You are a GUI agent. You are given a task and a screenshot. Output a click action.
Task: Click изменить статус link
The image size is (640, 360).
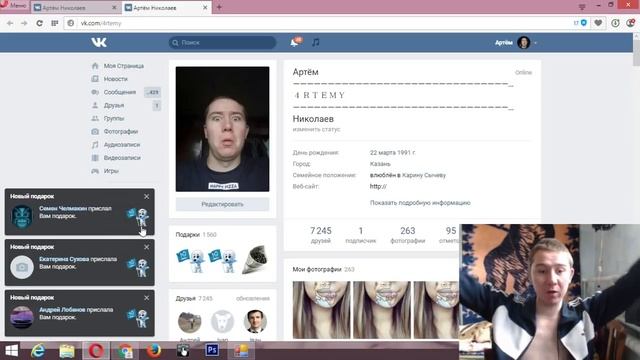[316, 129]
